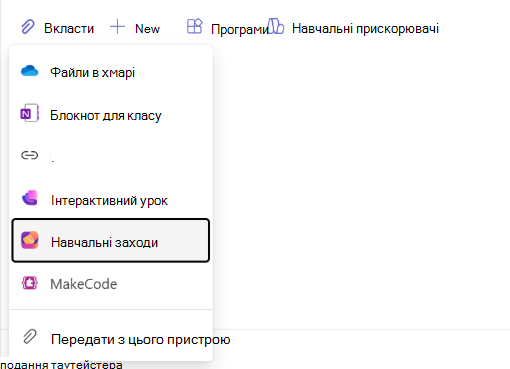510x369 pixels.
Task: Select the highlighted Навчальні заходи item
Action: pyautogui.click(x=111, y=240)
